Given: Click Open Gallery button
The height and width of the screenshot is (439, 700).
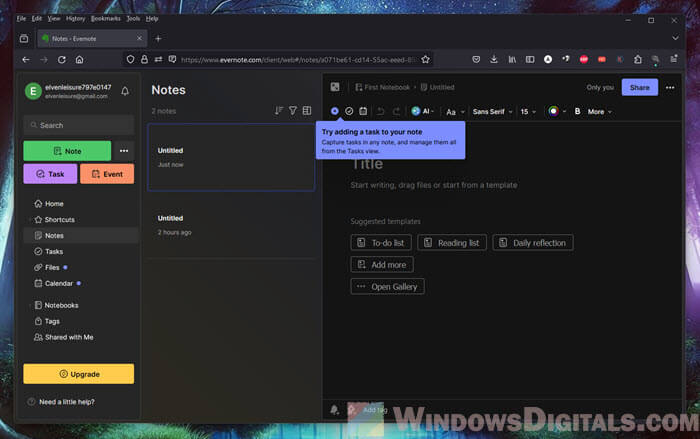Looking at the screenshot, I should tap(388, 286).
